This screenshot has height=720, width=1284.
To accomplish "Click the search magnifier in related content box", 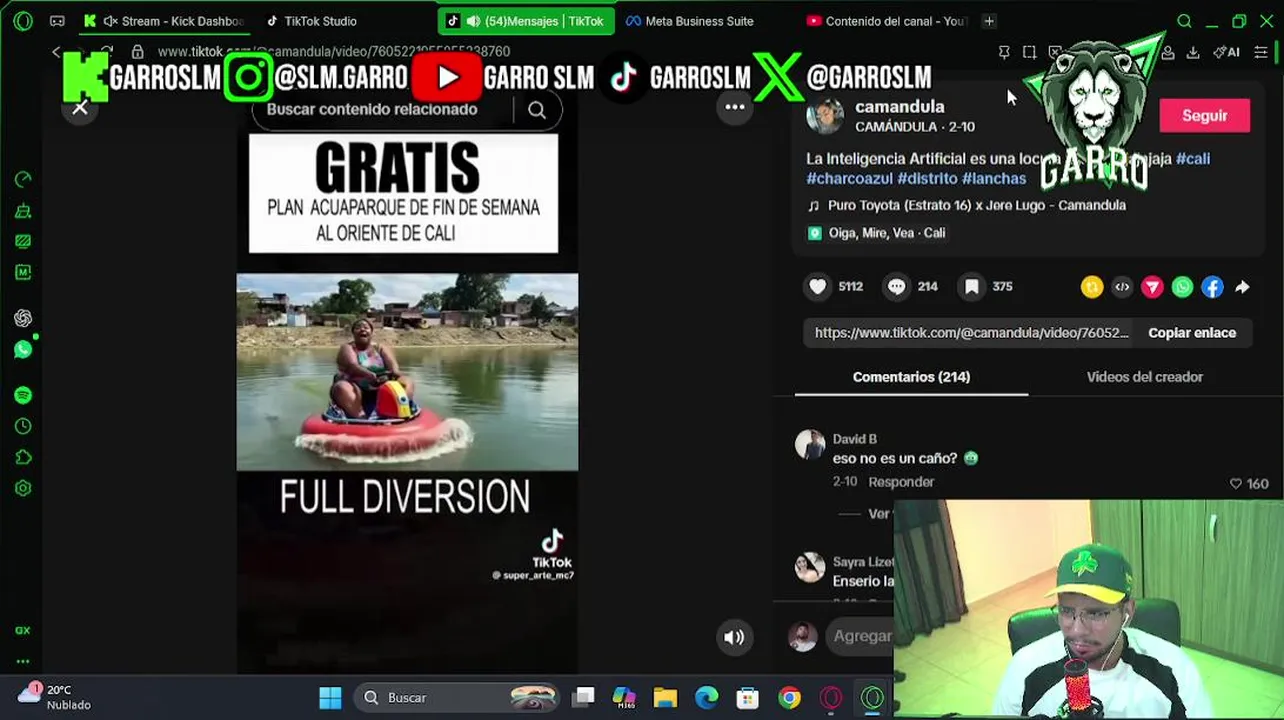I will pyautogui.click(x=537, y=110).
